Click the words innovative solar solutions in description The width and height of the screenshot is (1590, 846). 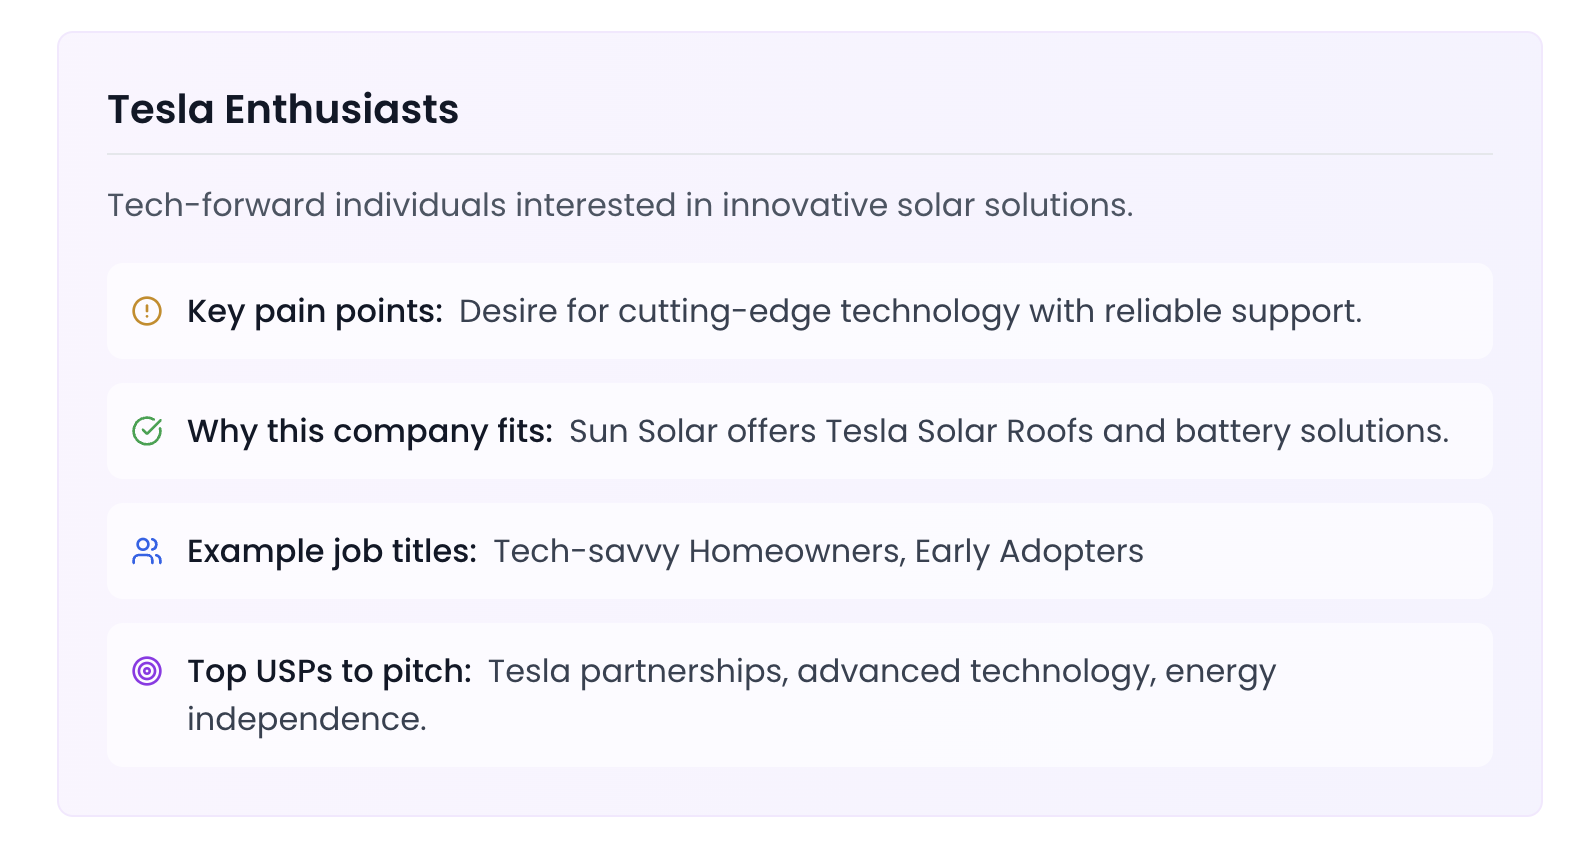928,205
